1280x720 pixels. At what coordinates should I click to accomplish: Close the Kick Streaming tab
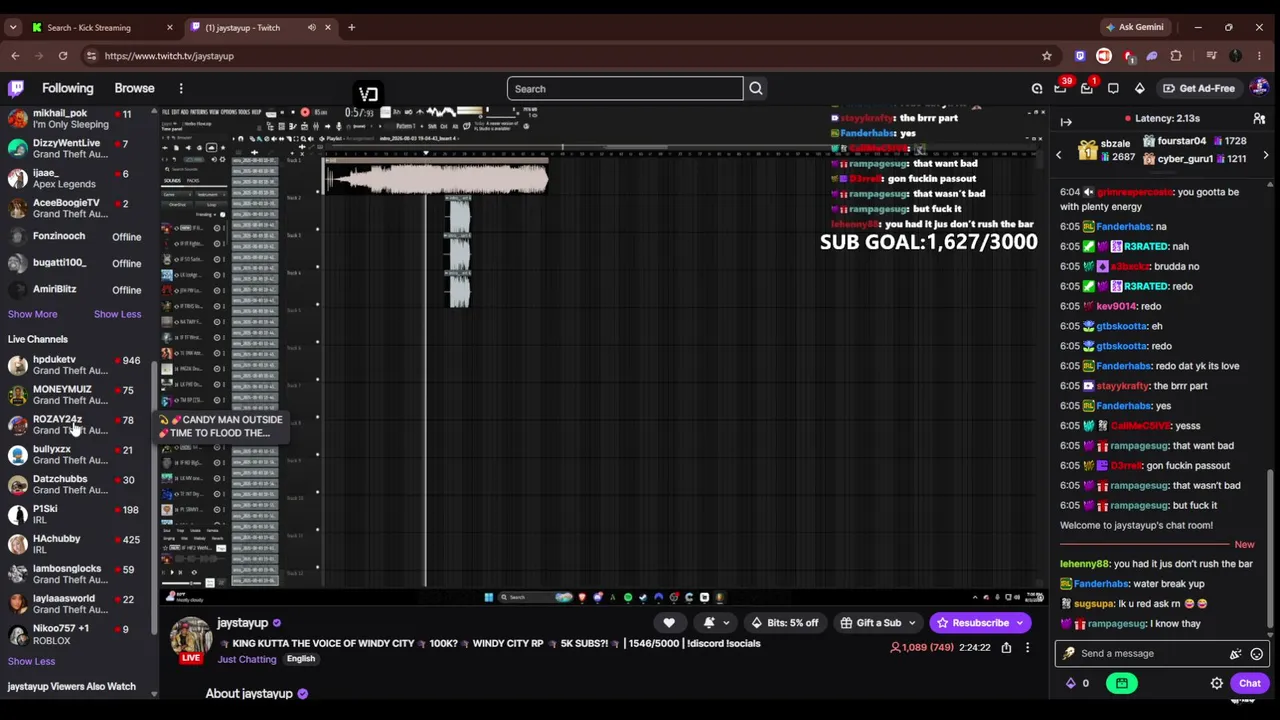[x=169, y=27]
